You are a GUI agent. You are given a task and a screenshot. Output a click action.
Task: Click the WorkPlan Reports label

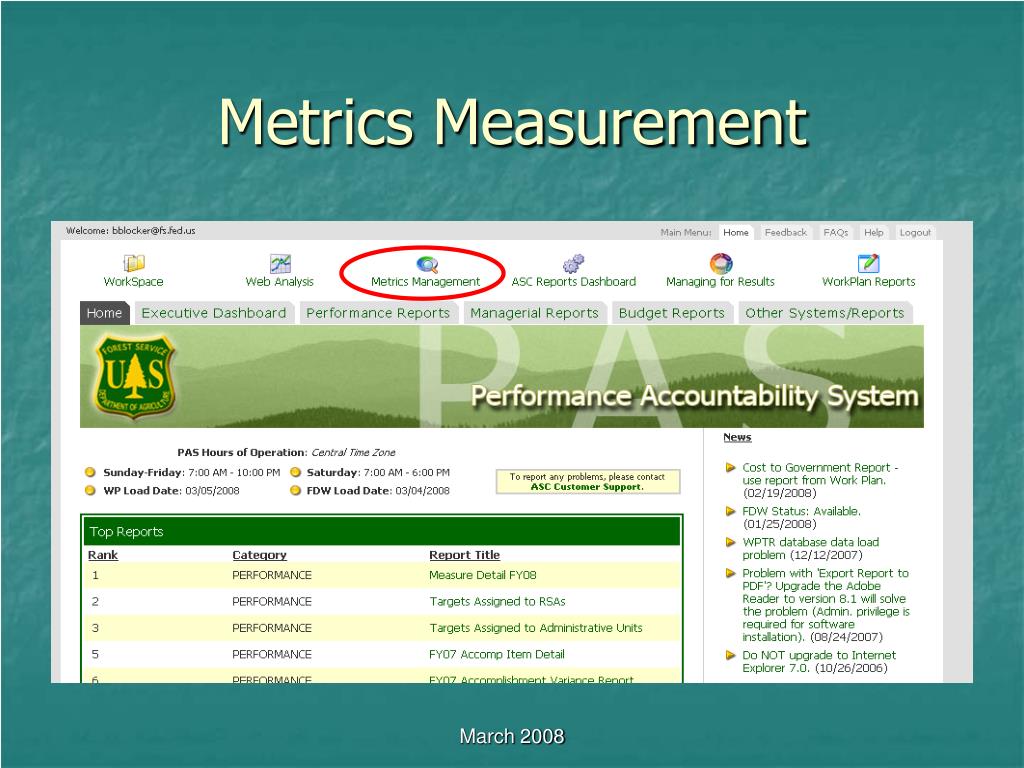pos(869,281)
